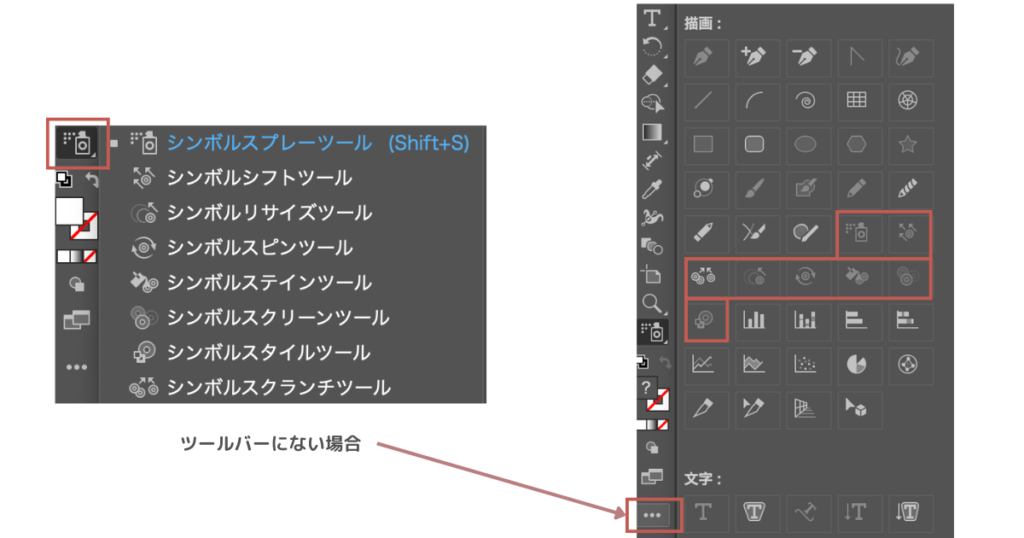Pick the Polar Grid tool icon
The width and height of the screenshot is (1024, 538).
907,100
